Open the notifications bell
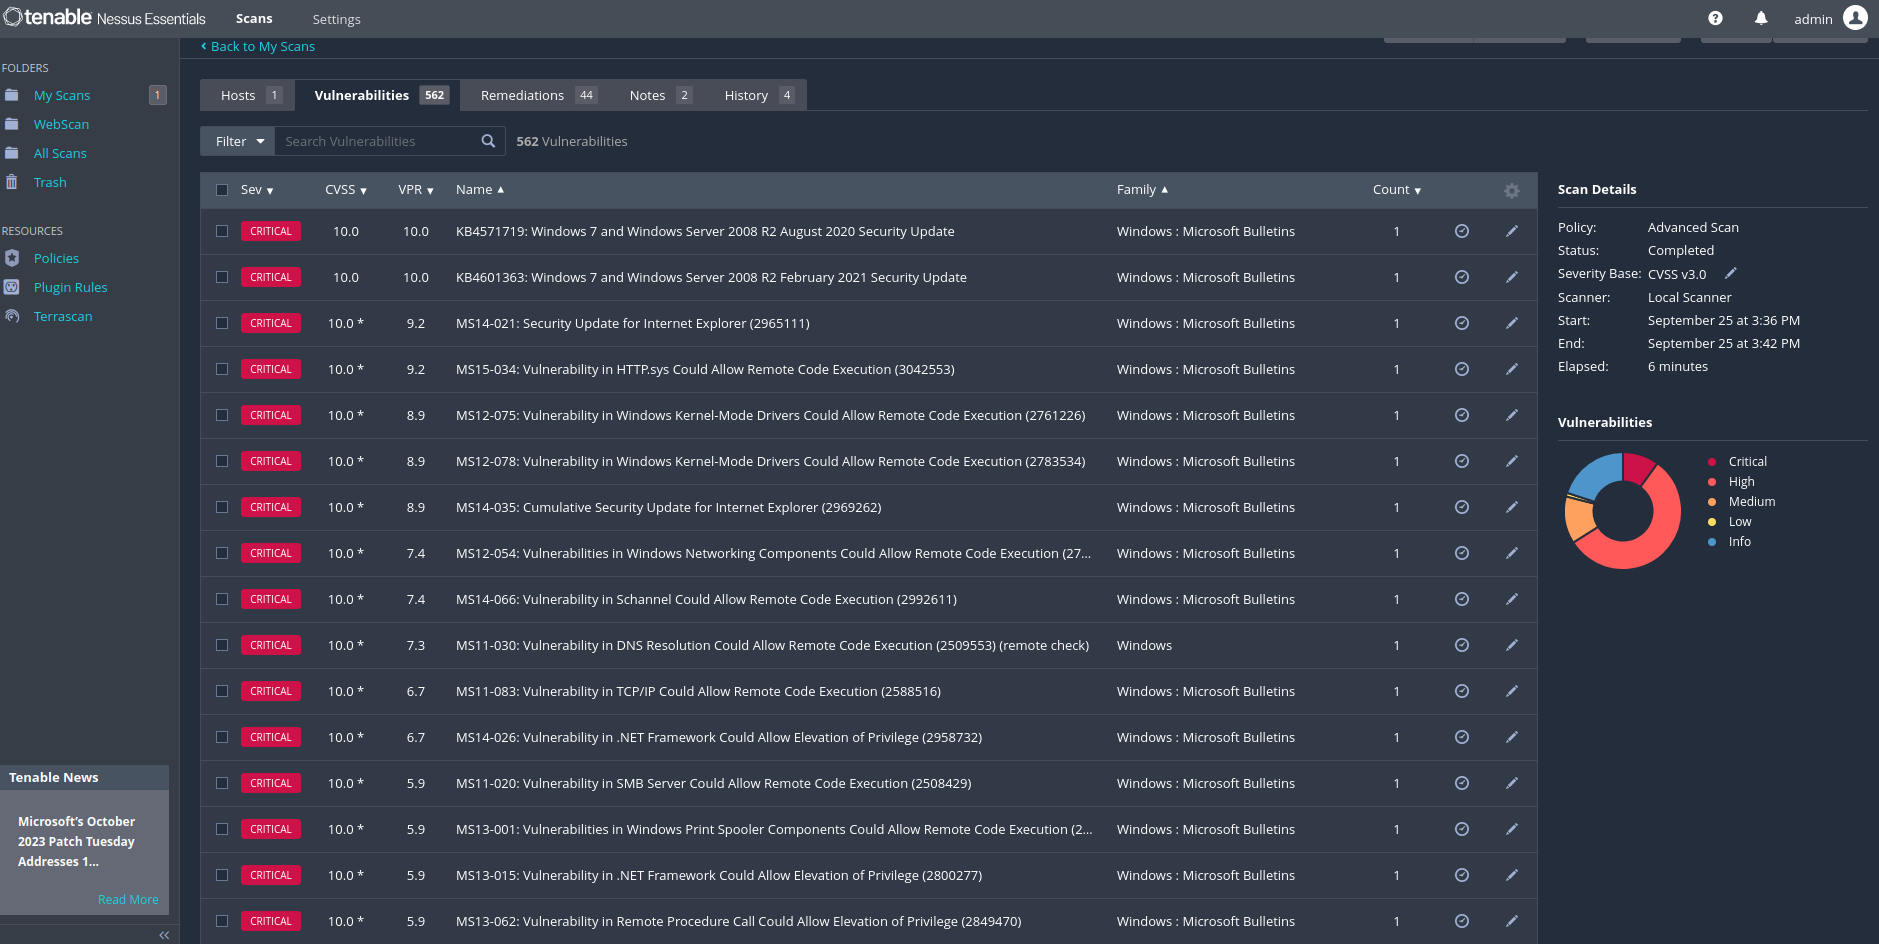Image resolution: width=1879 pixels, height=944 pixels. point(1760,18)
